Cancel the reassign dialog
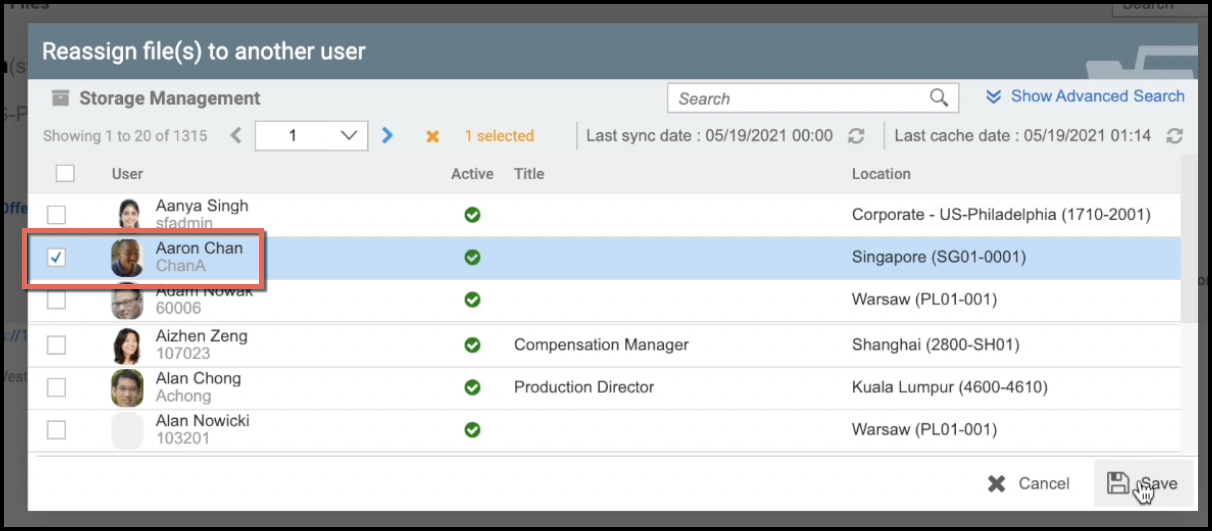Screen dimensions: 1212x531 1029,483
